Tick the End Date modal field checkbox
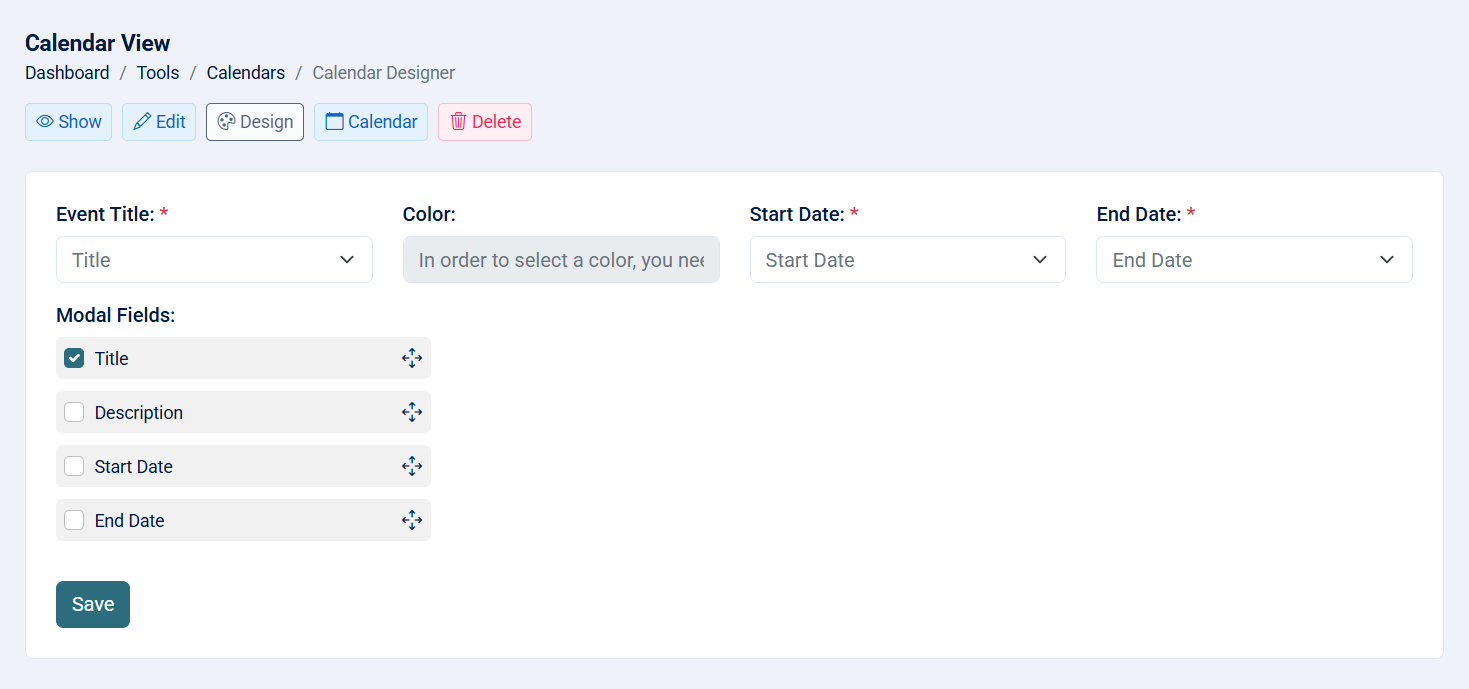 coord(74,520)
